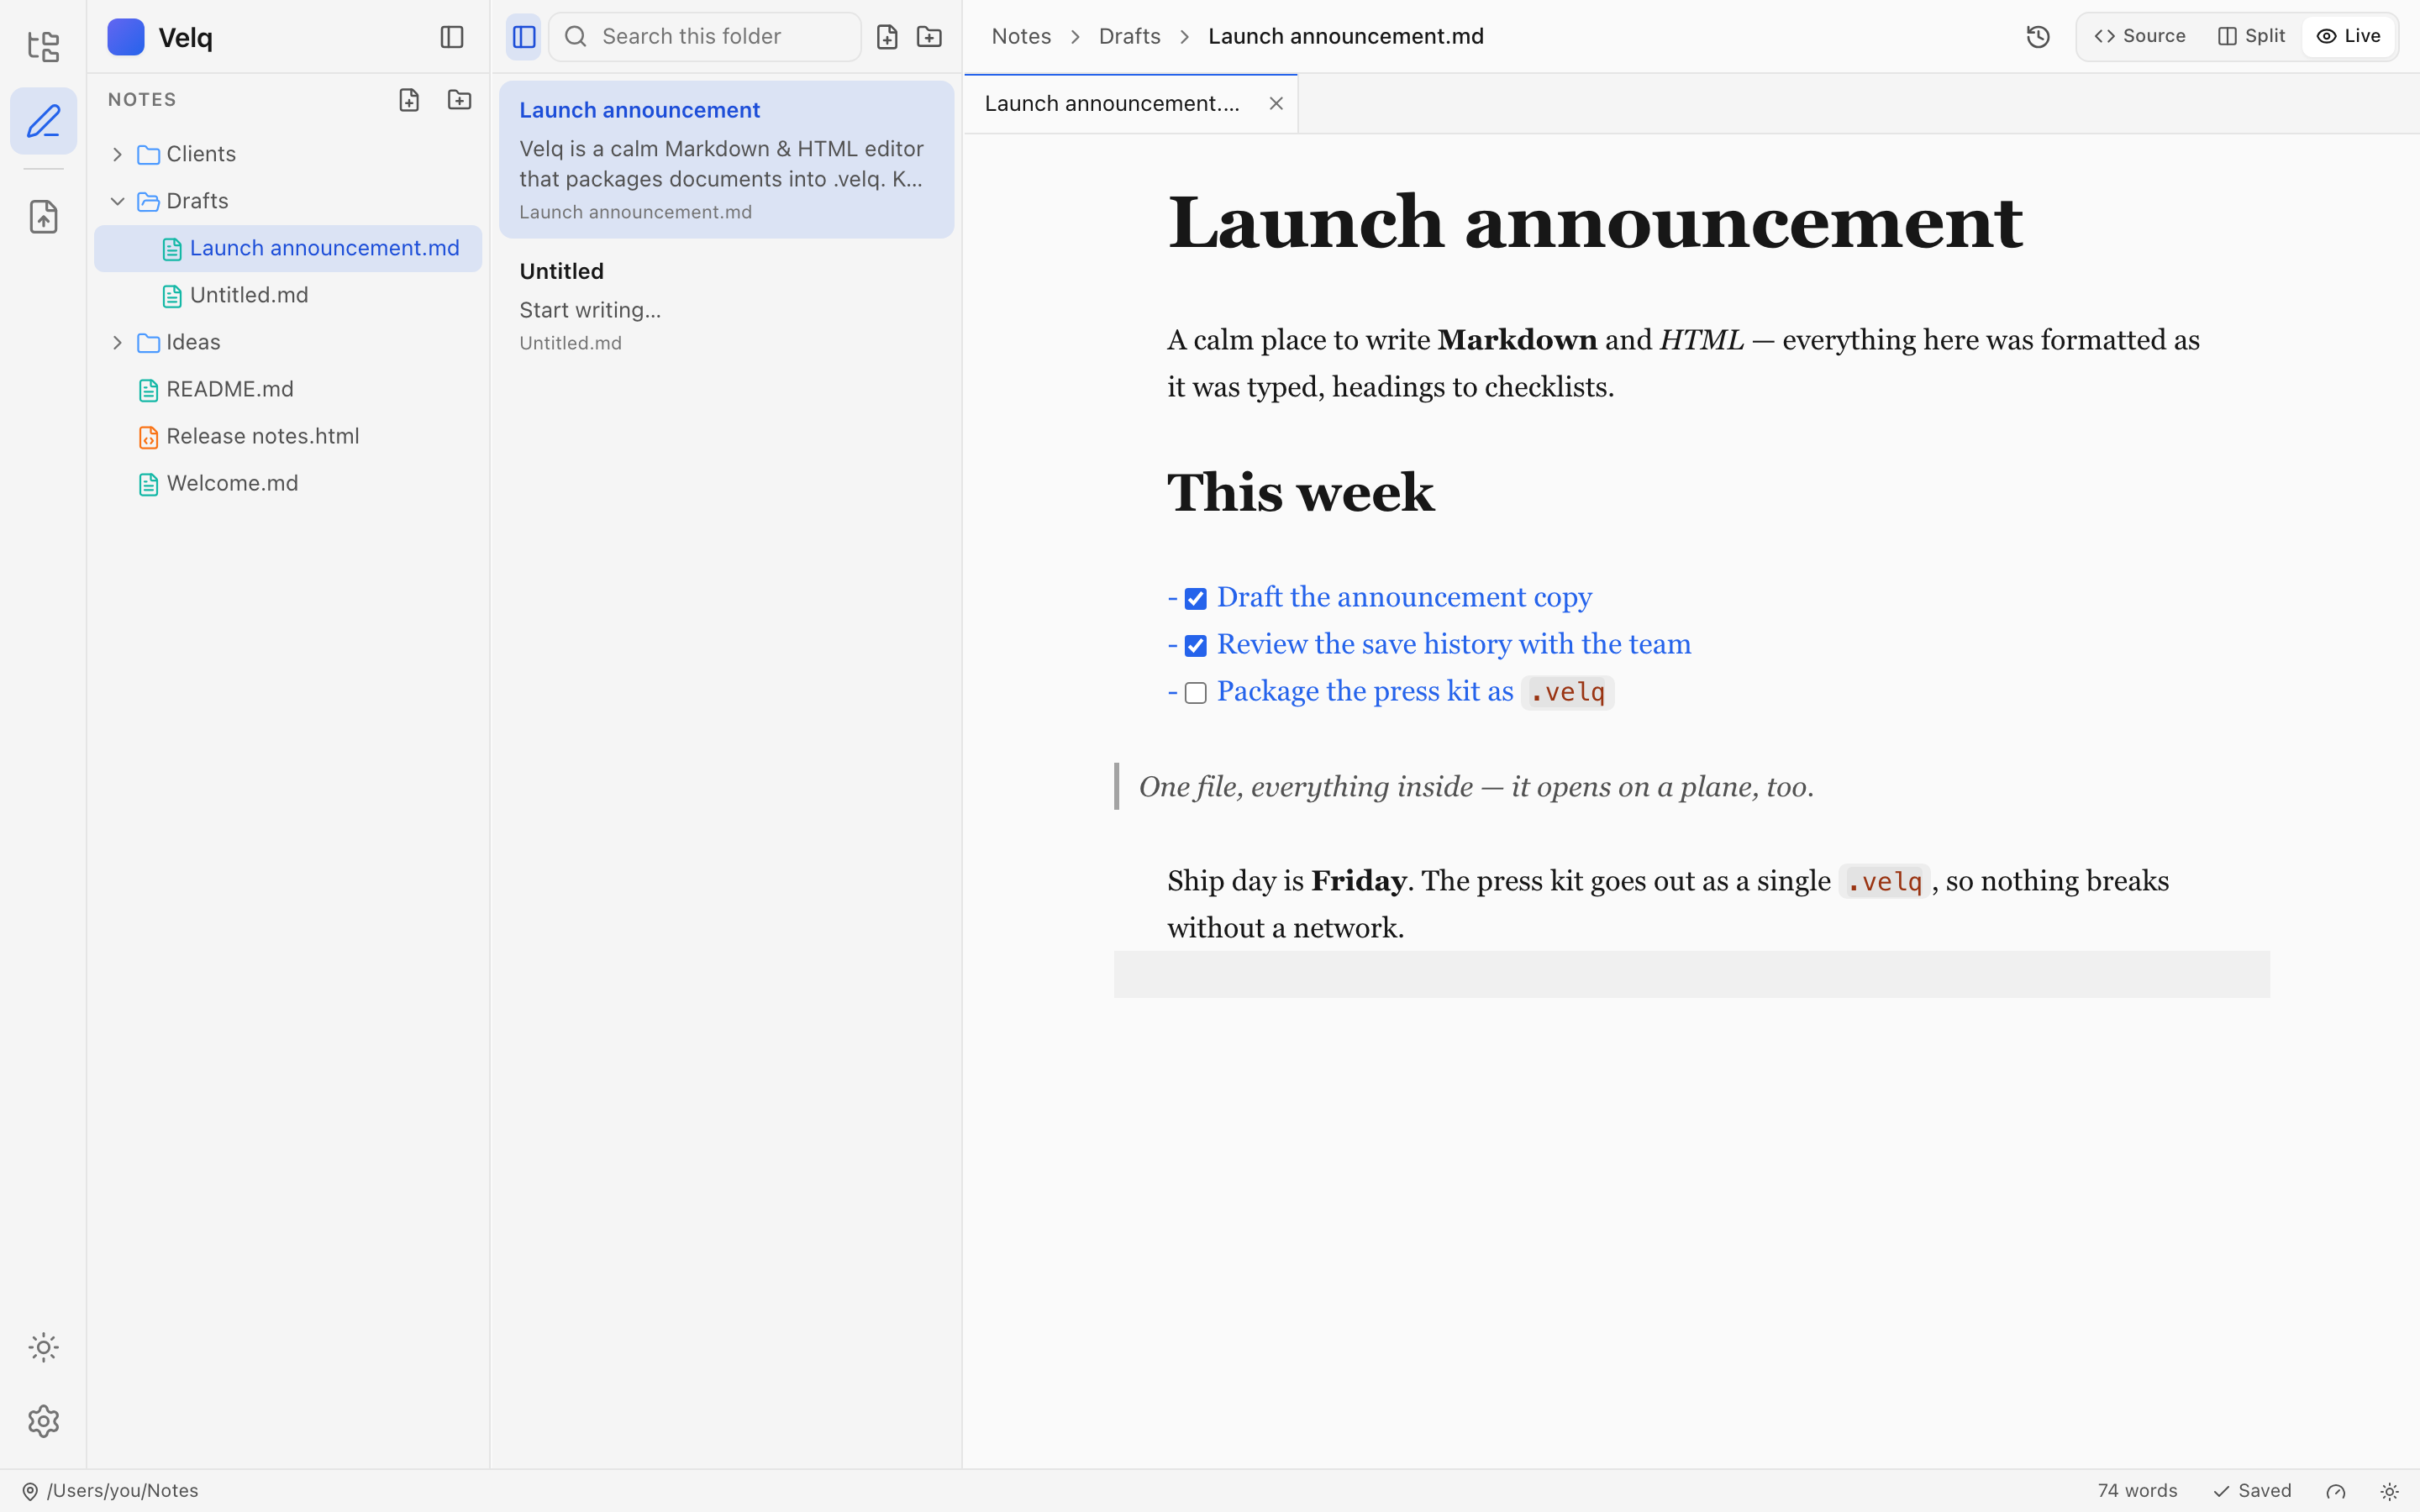The height and width of the screenshot is (1512, 2420).
Task: Open the Untitled note card
Action: (727, 306)
